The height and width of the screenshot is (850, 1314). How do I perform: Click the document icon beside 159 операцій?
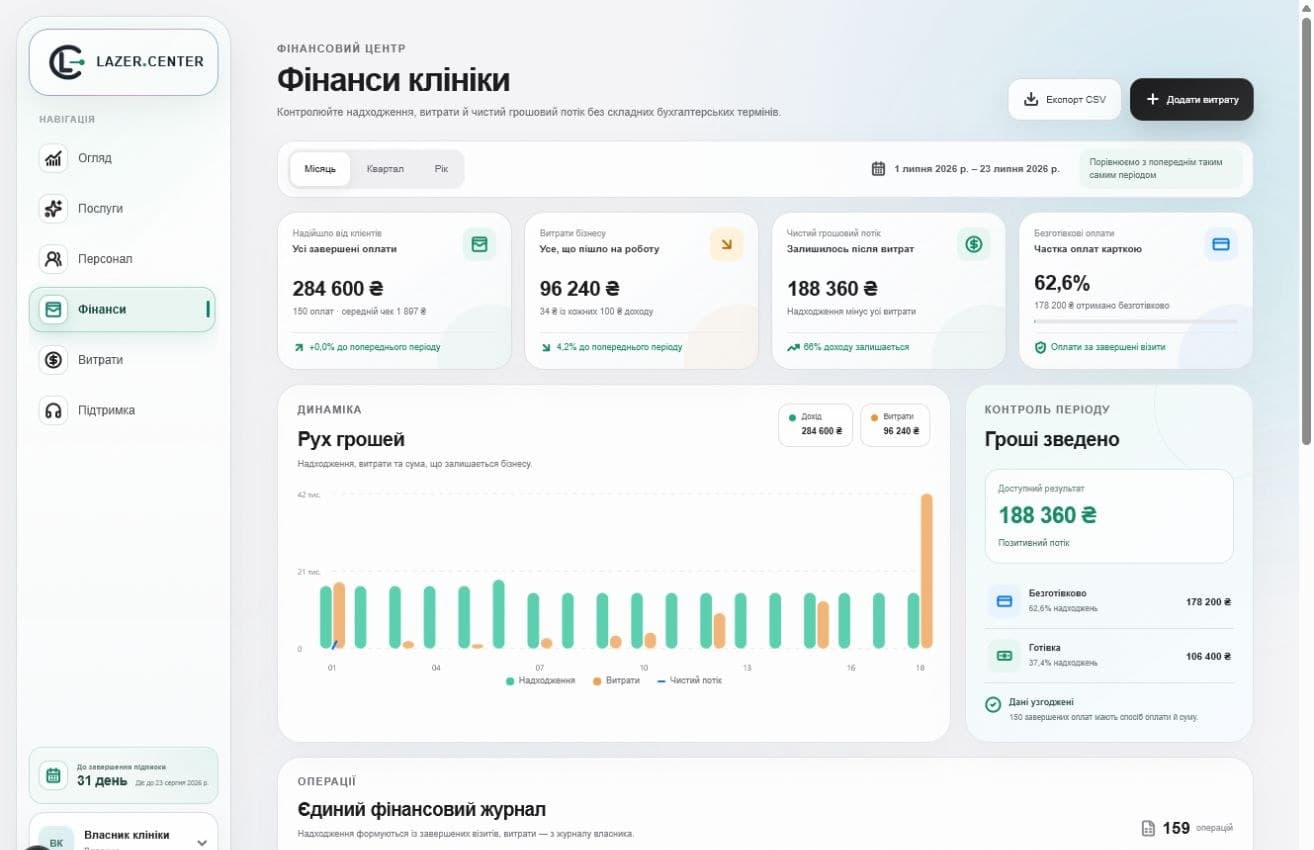point(1148,828)
